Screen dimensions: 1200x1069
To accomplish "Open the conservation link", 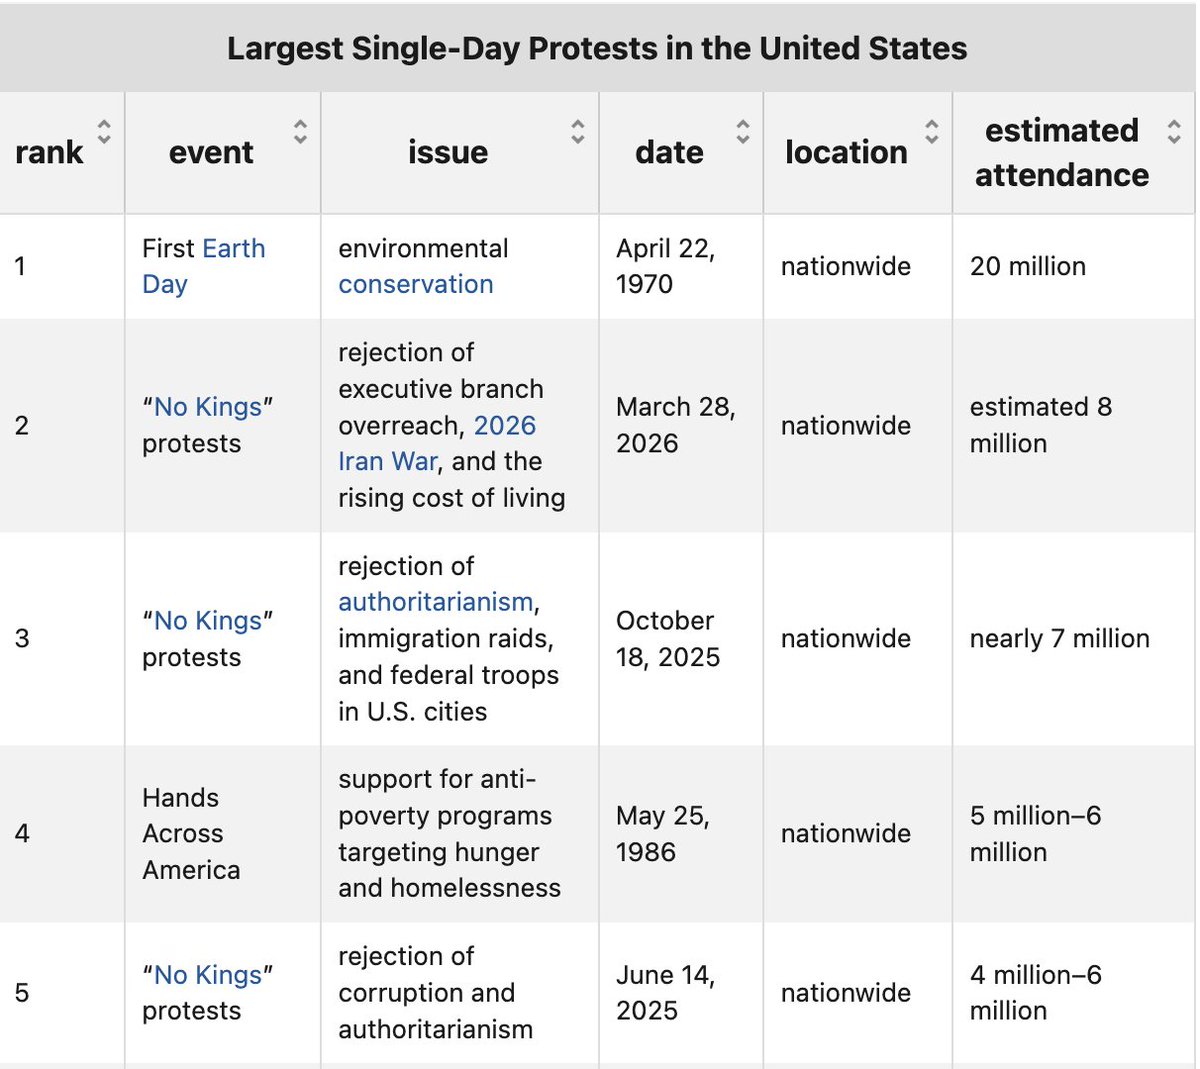I will click(x=416, y=284).
